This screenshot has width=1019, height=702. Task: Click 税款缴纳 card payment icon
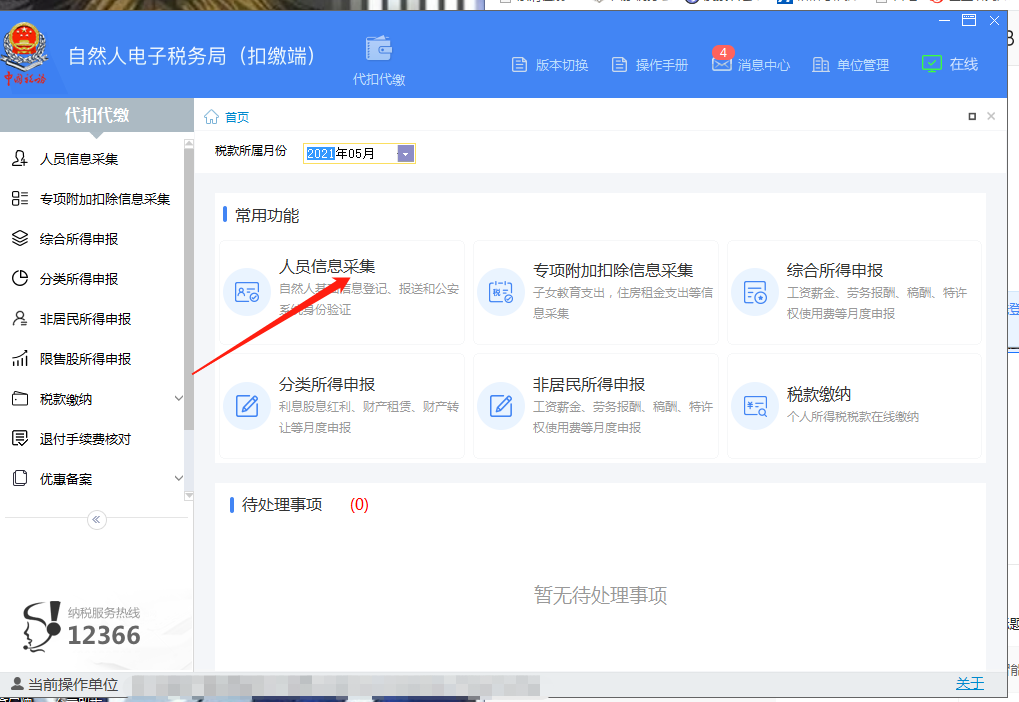[x=755, y=406]
